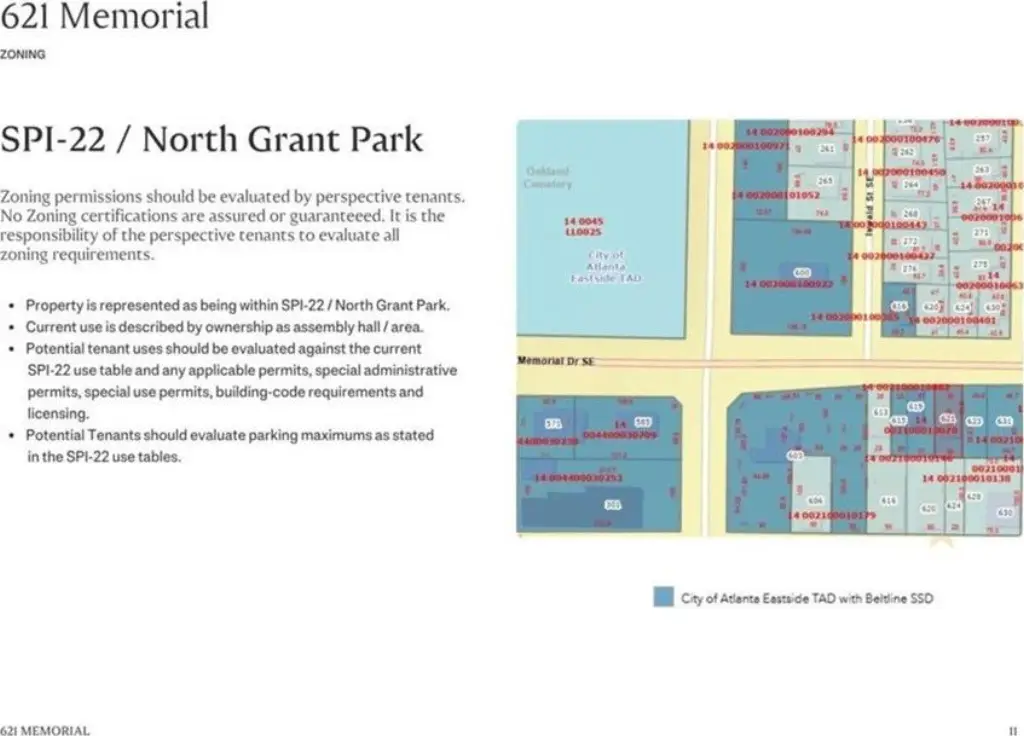The image size is (1024, 736).
Task: Click the 621 address marker on the map
Action: point(948,418)
